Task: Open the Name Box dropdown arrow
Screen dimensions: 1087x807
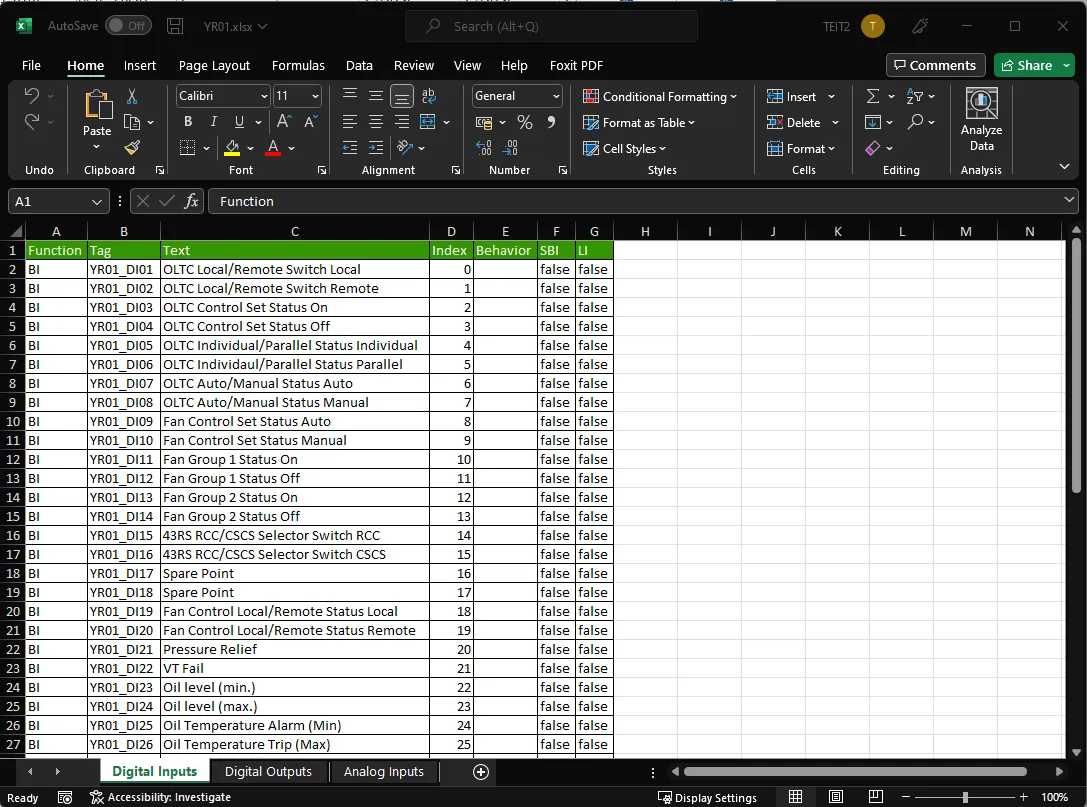Action: click(x=96, y=202)
